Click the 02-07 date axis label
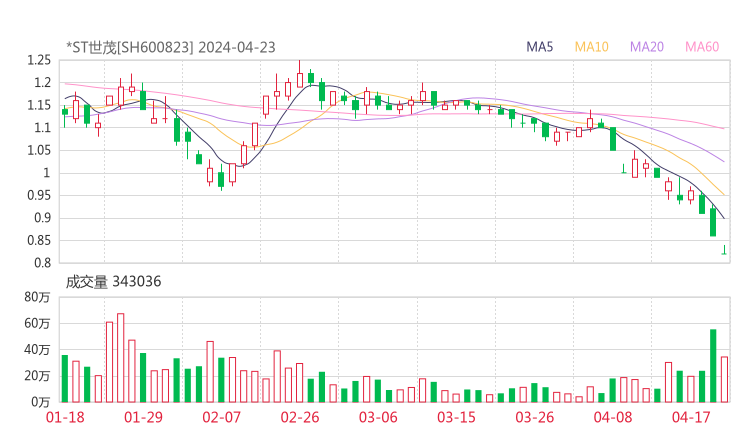Viewport: 740px width, 440px height. 221,417
